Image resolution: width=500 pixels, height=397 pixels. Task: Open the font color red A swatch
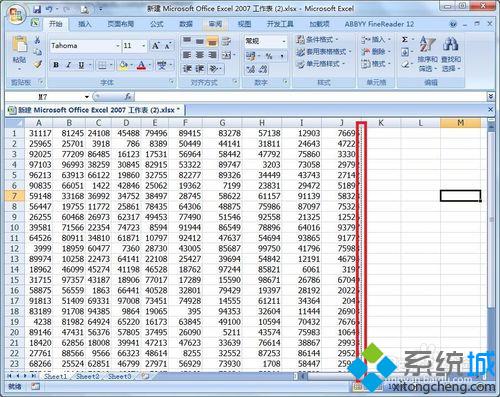tap(141, 65)
